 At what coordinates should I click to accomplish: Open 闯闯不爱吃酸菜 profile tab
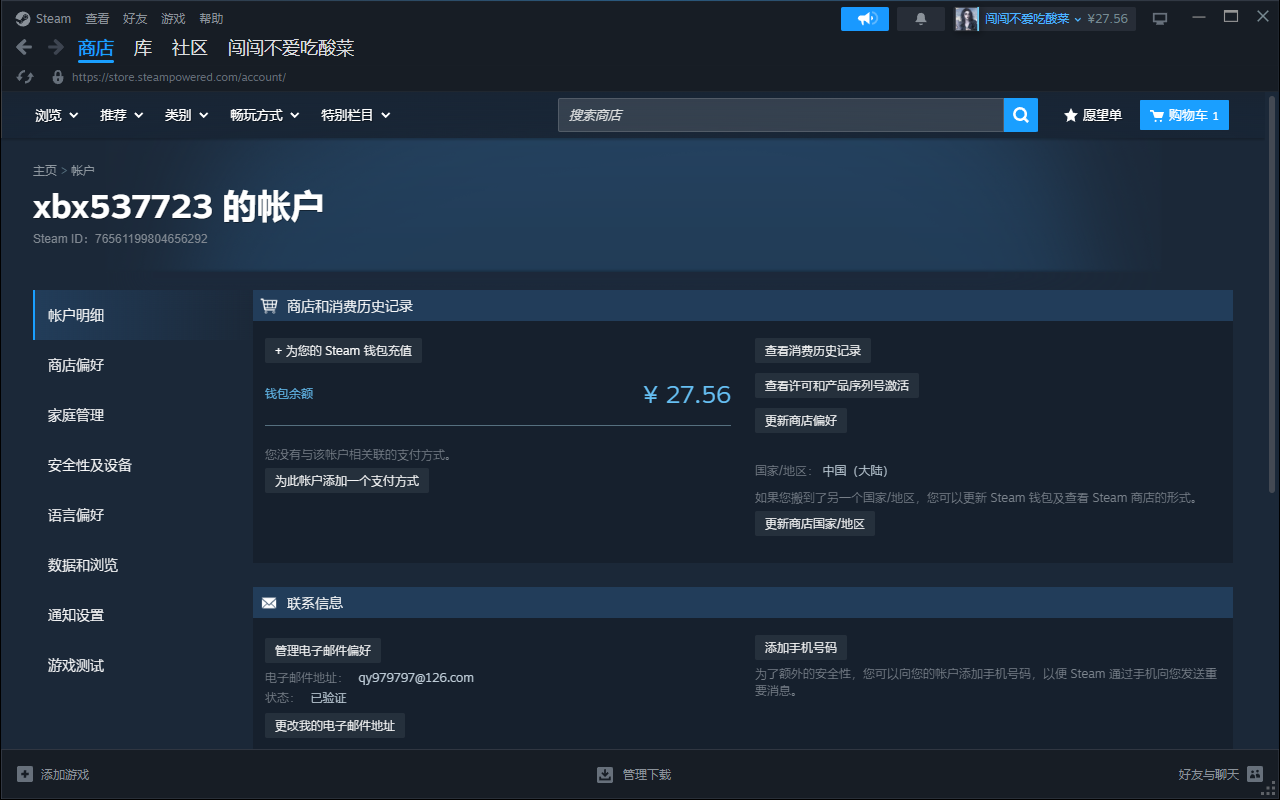pyautogui.click(x=291, y=48)
